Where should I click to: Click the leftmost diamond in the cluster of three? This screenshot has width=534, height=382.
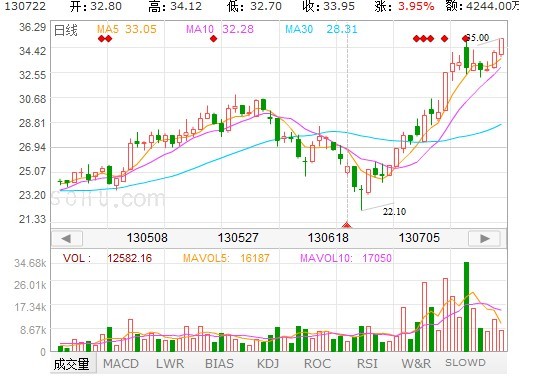(x=416, y=38)
